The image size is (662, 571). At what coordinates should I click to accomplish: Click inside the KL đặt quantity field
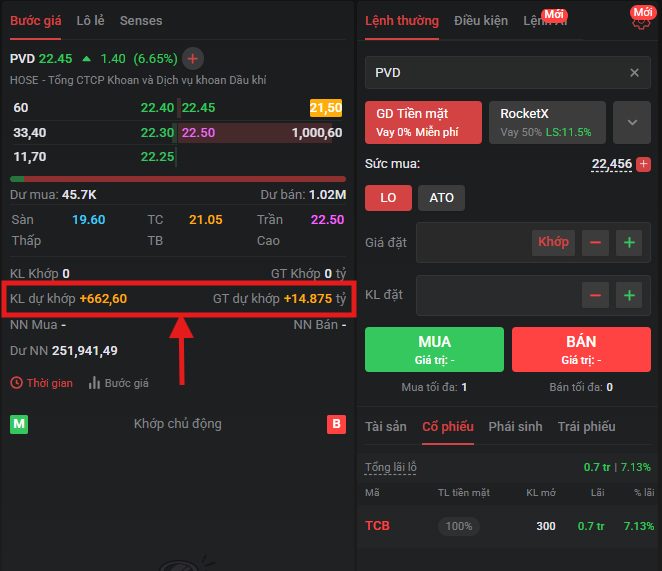click(495, 295)
